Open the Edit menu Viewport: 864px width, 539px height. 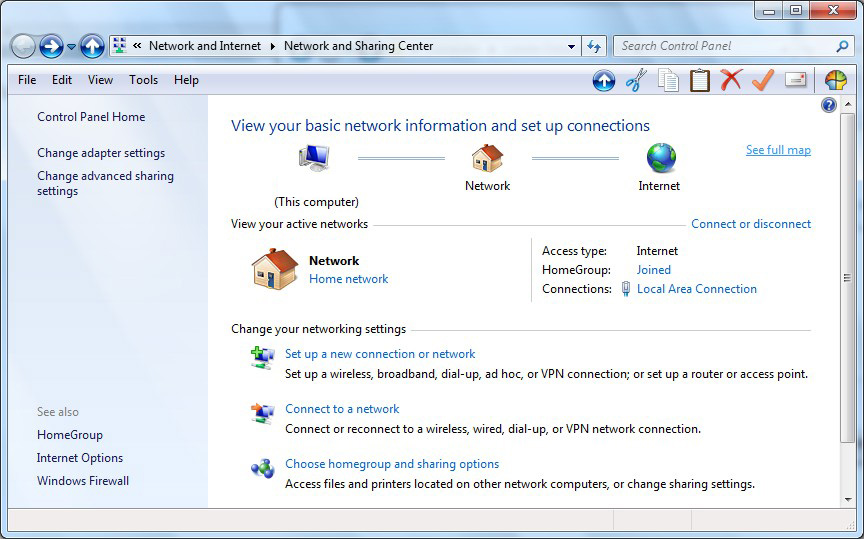[62, 80]
